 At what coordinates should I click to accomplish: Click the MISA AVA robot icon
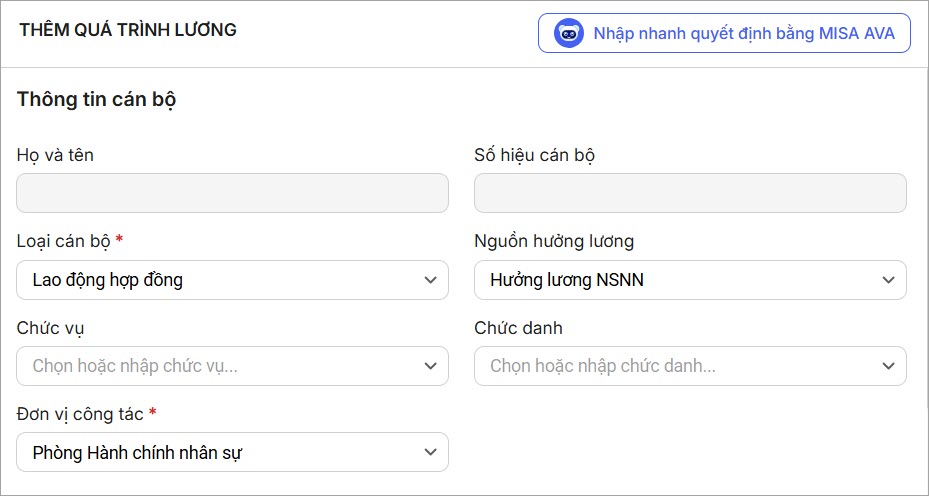click(569, 33)
